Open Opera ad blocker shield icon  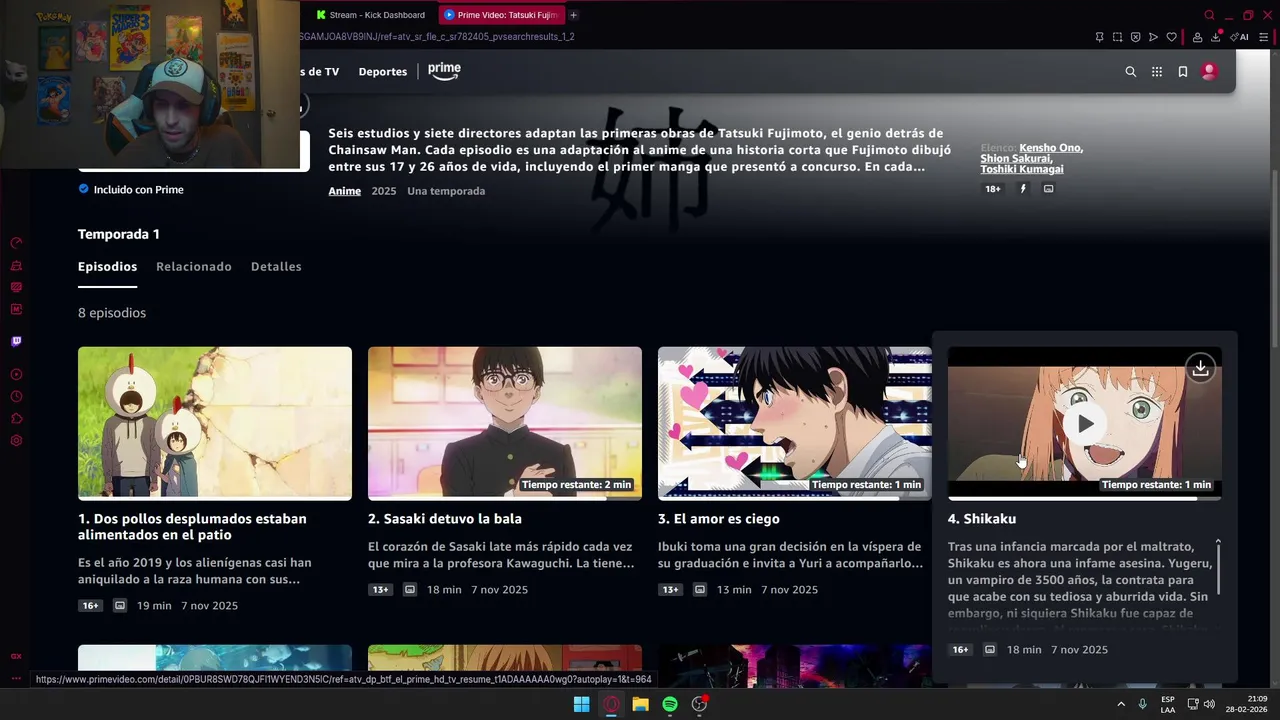[x=1135, y=37]
